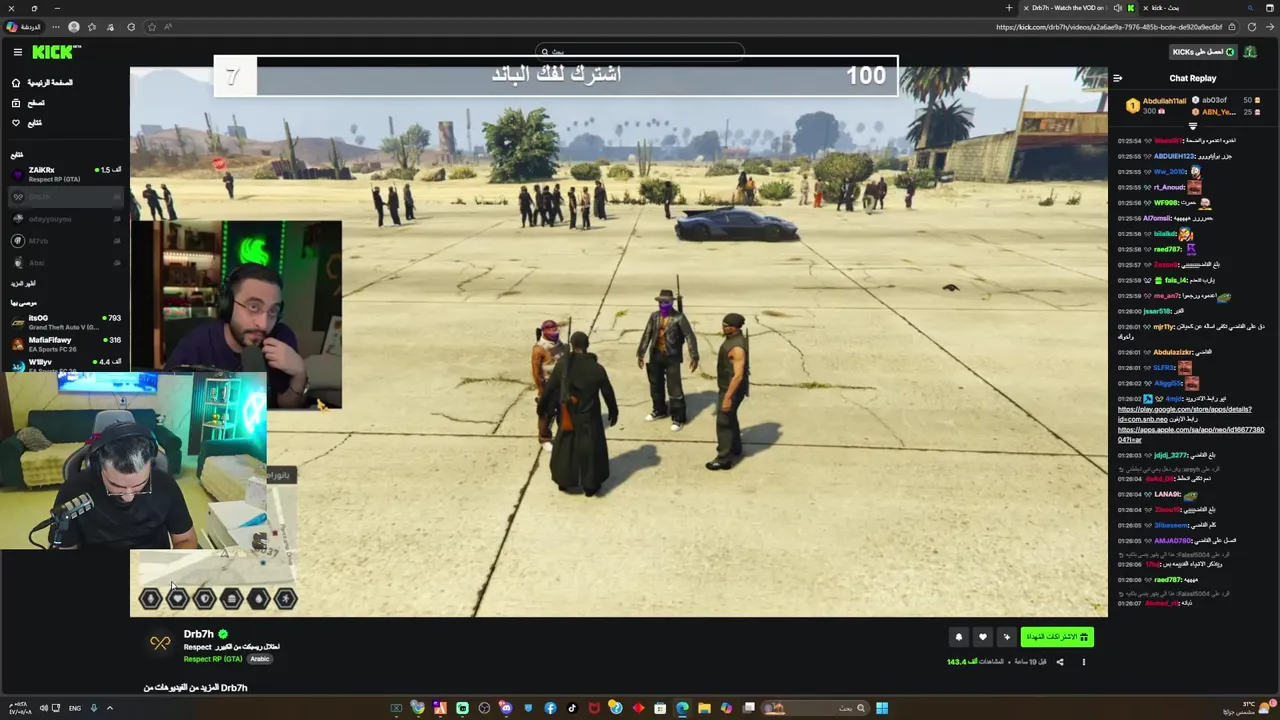Open TikTok icon in taskbar
The image size is (1280, 720).
click(572, 708)
